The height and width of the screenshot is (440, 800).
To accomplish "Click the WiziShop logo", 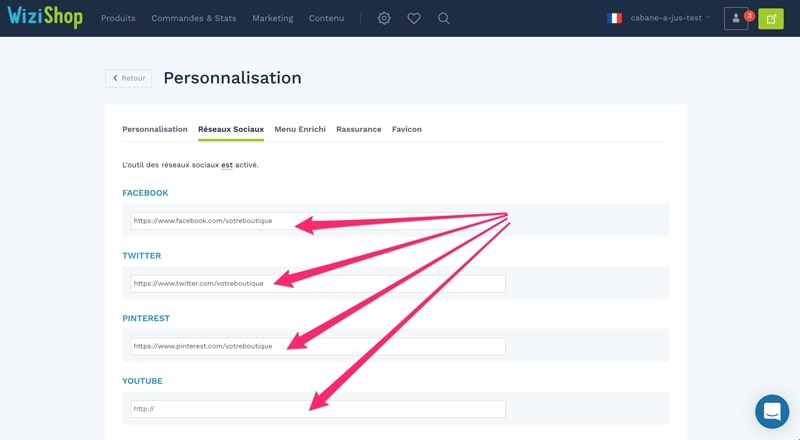I will 45,17.
